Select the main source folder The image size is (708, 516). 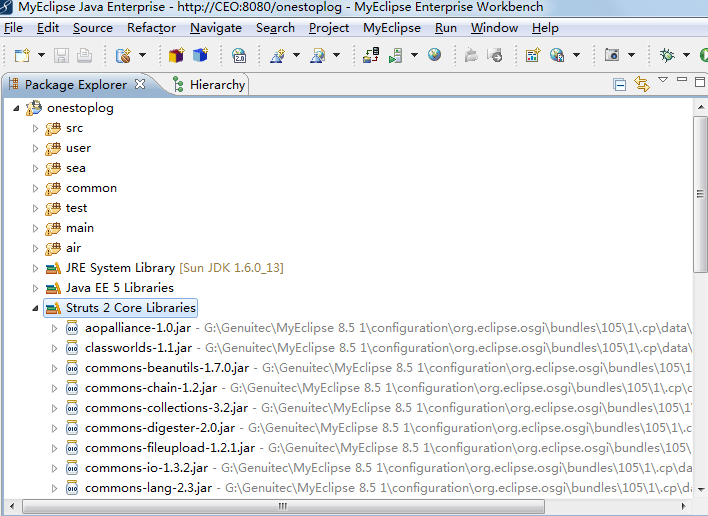click(x=80, y=228)
